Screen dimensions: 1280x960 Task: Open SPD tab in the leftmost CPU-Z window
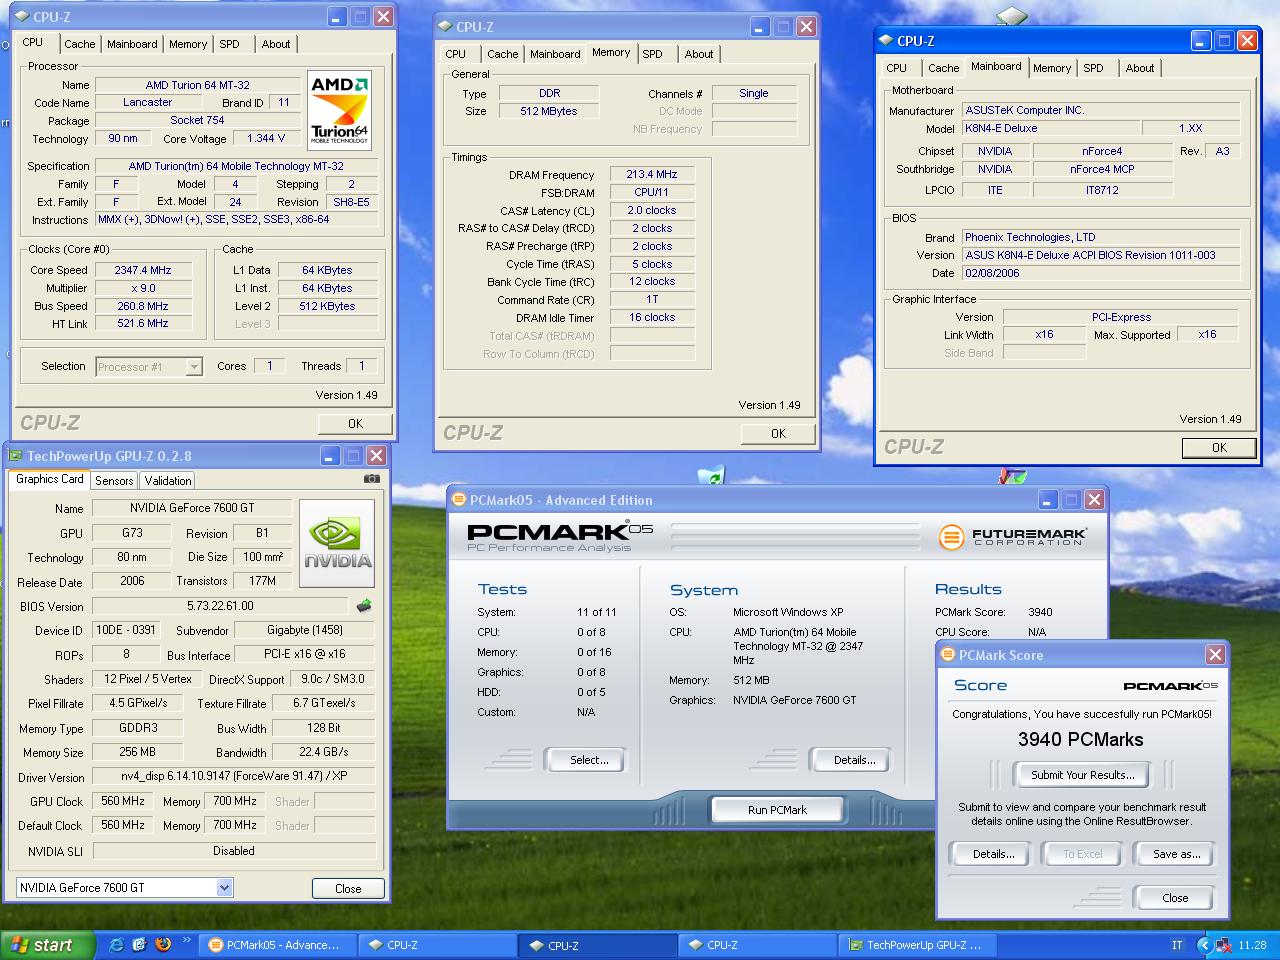229,44
